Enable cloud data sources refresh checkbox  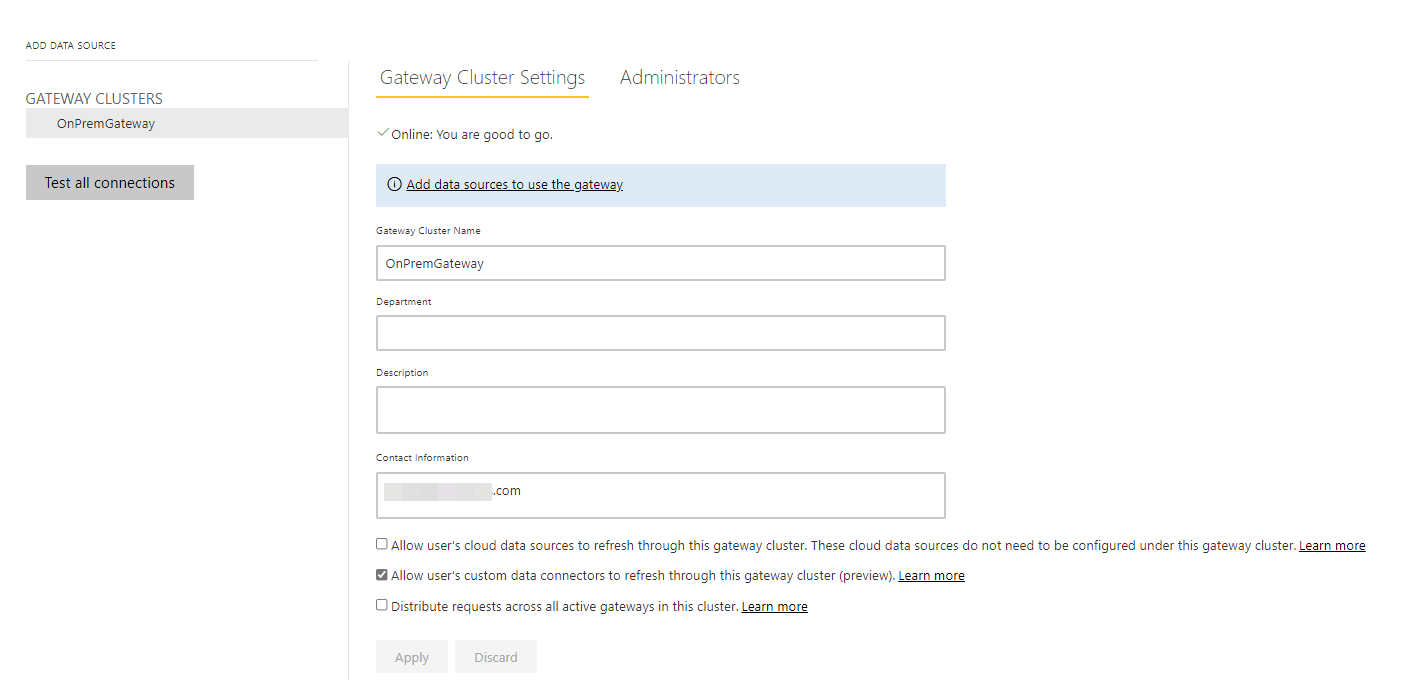(x=382, y=544)
